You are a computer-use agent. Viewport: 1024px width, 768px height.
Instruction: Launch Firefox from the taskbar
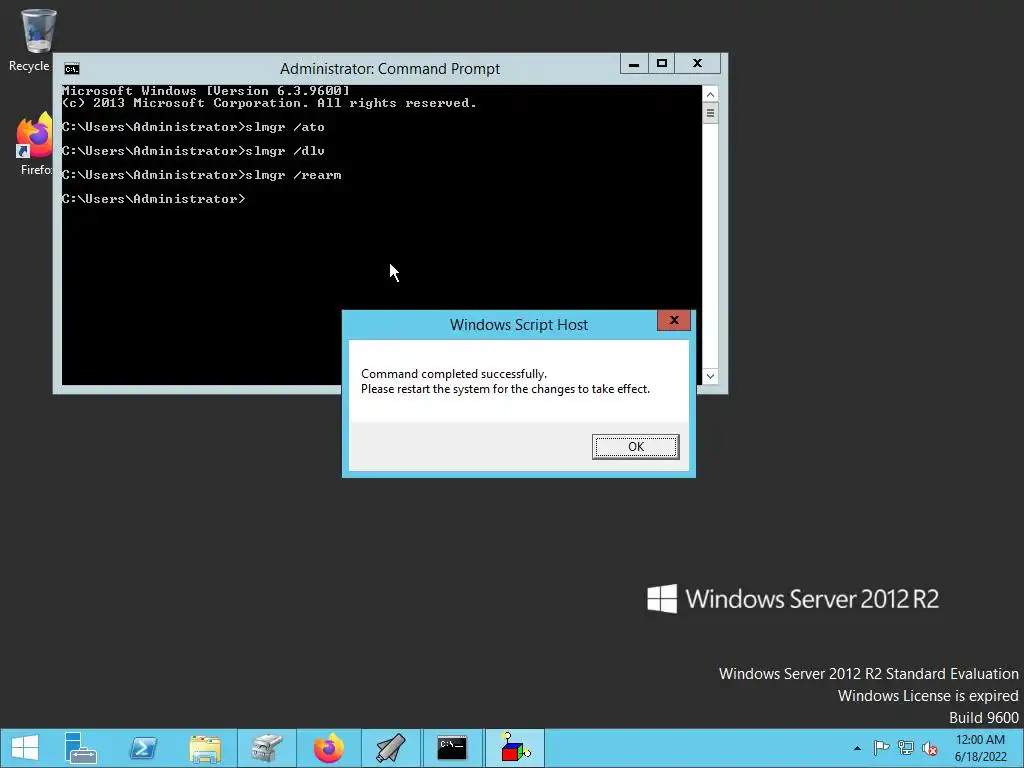[328, 748]
